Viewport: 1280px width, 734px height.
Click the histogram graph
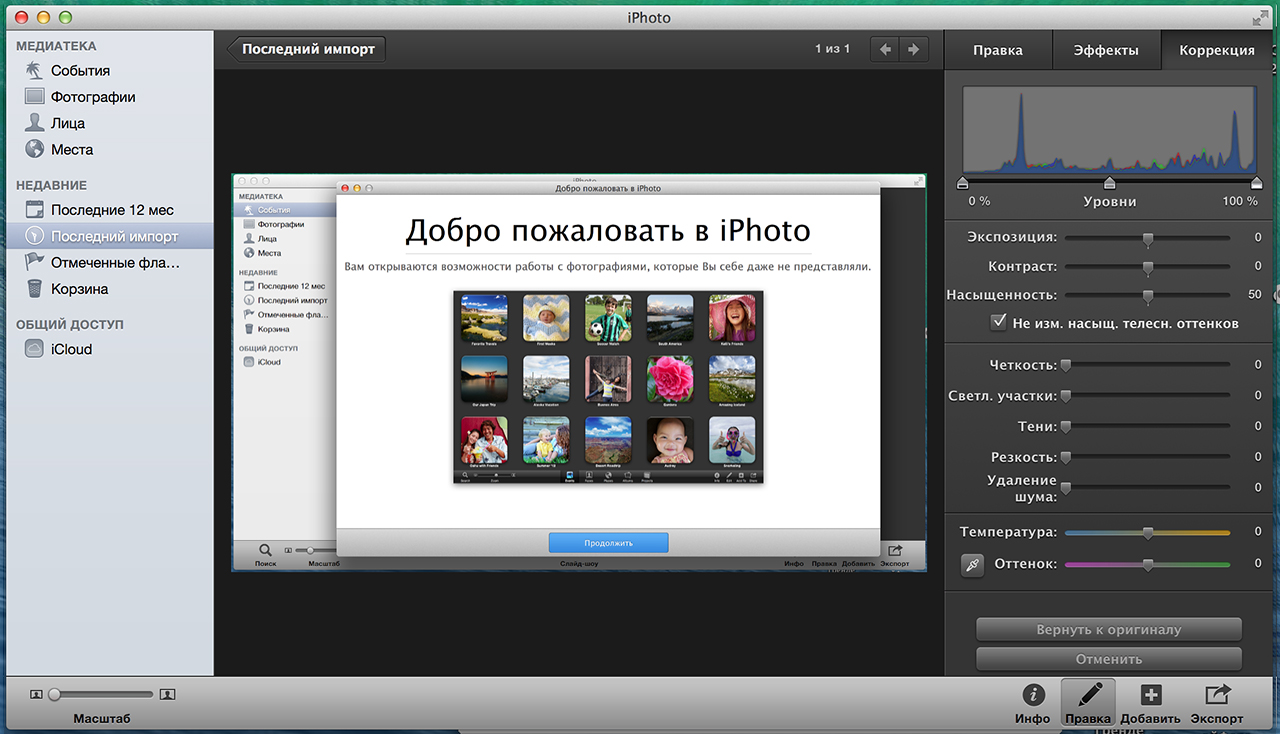1110,130
